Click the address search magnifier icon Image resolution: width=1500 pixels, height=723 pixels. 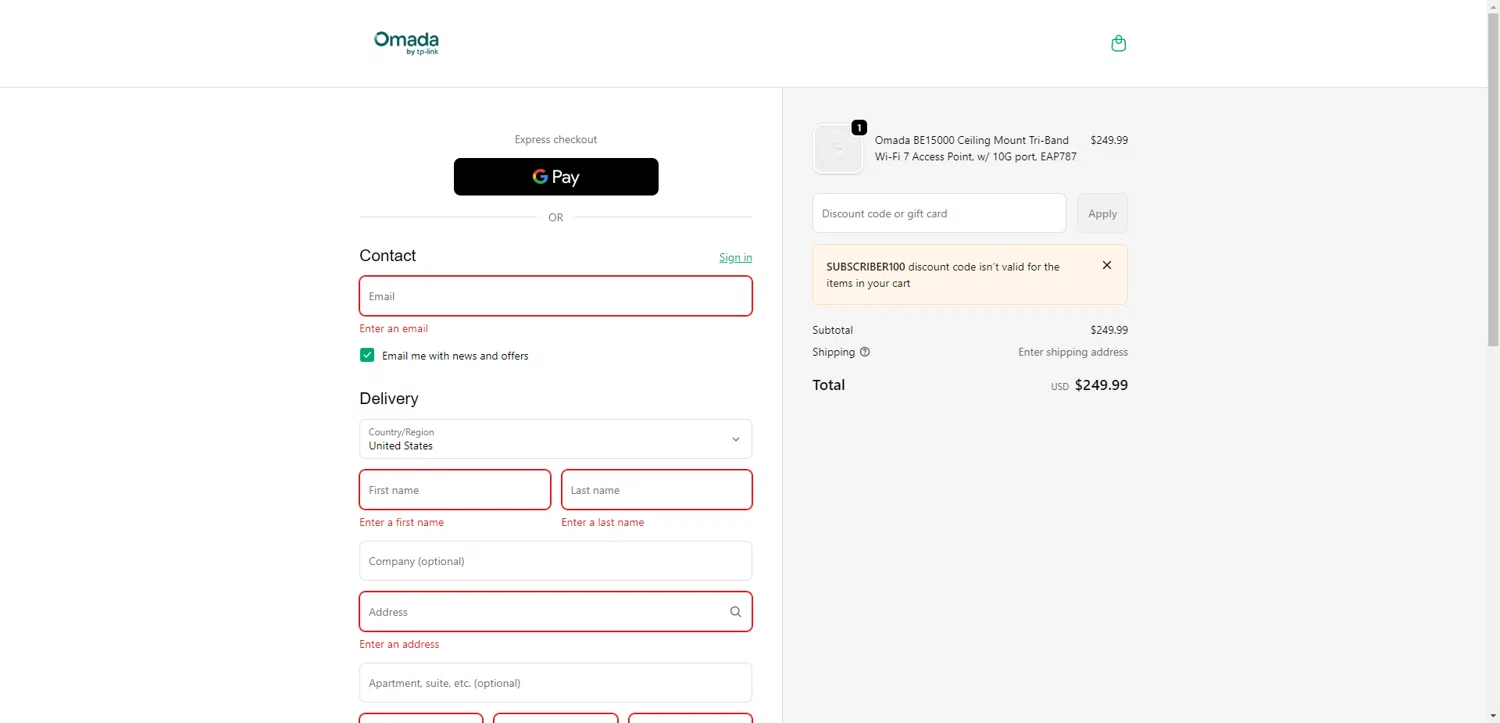(735, 612)
